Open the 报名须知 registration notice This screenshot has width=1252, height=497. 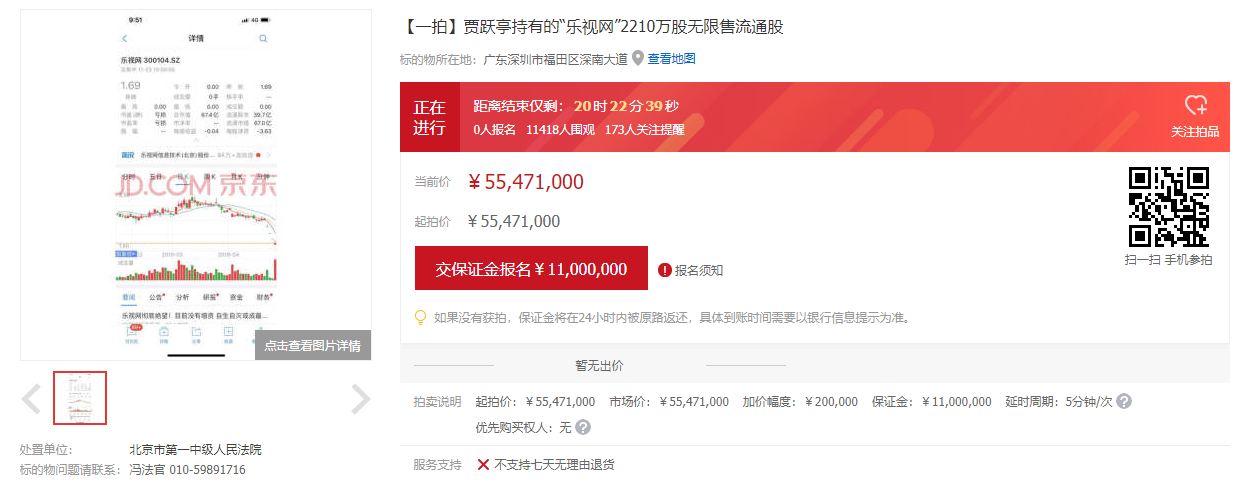pos(699,270)
